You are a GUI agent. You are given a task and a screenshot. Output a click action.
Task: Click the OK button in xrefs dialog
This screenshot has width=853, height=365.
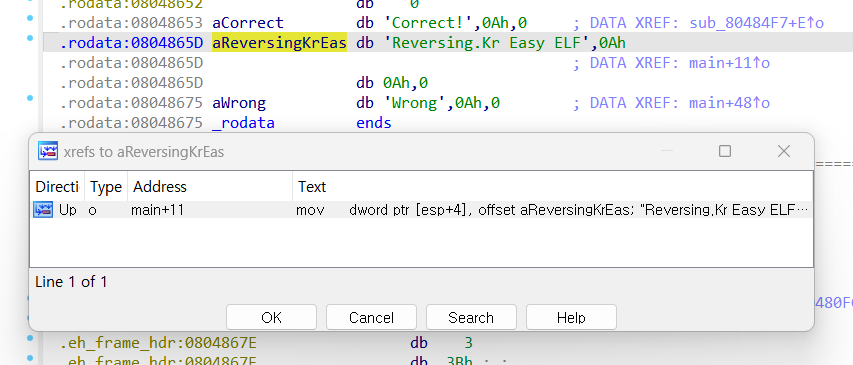click(271, 317)
